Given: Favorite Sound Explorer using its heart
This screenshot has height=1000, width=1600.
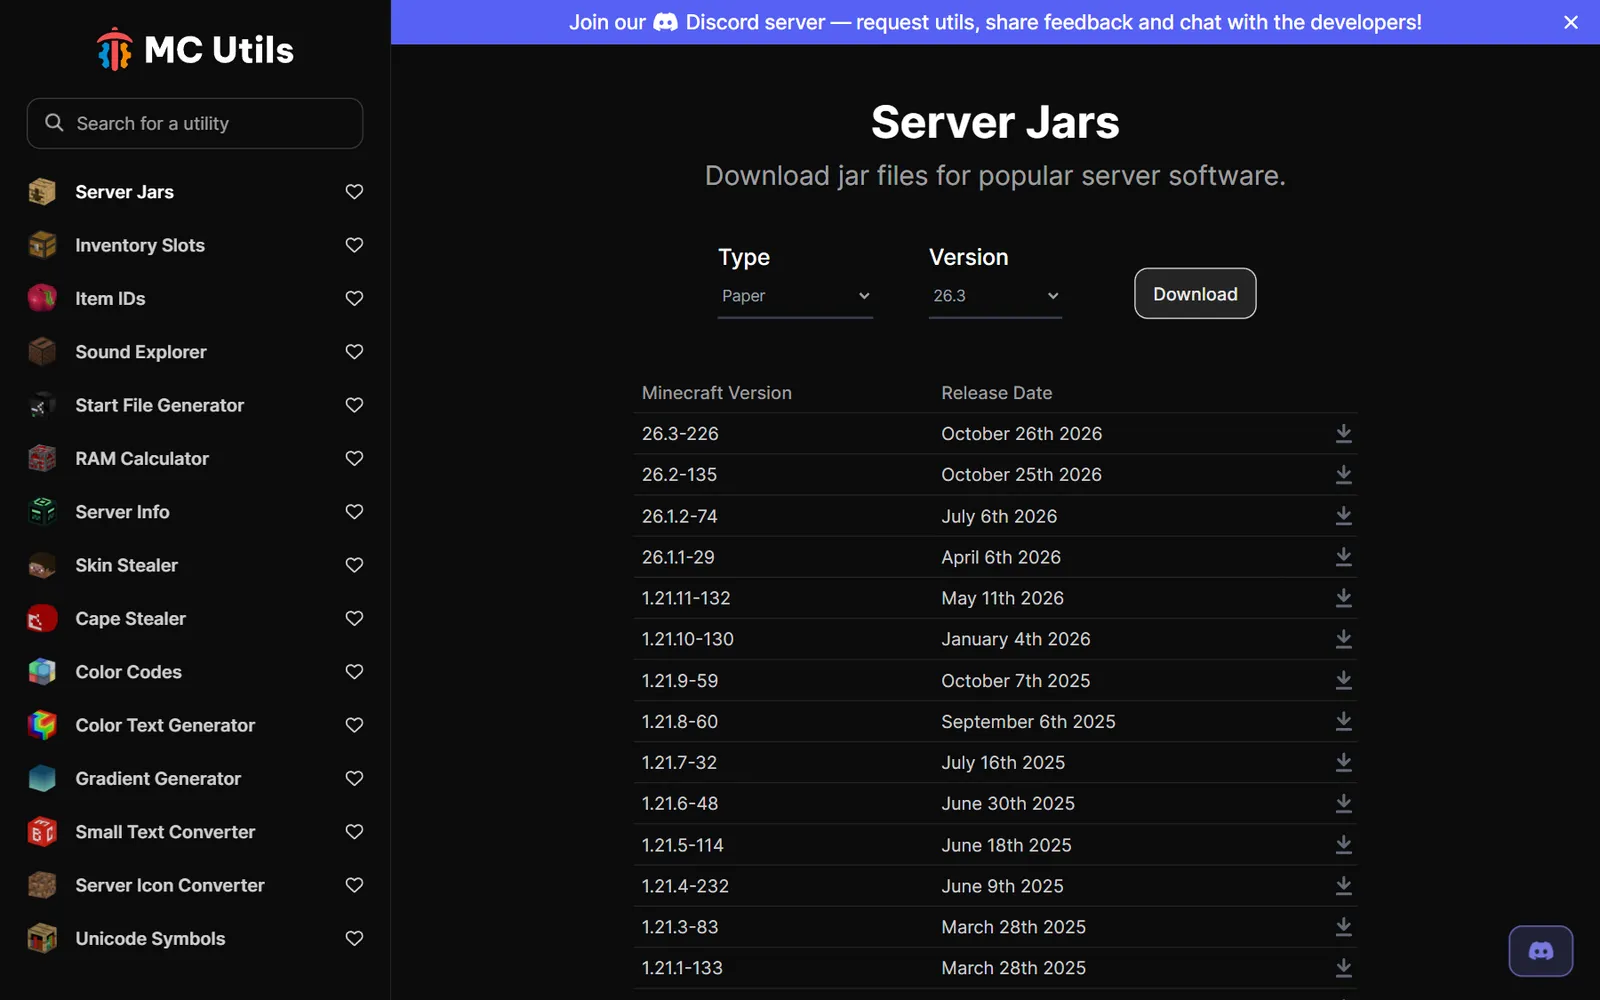Looking at the screenshot, I should [x=354, y=352].
